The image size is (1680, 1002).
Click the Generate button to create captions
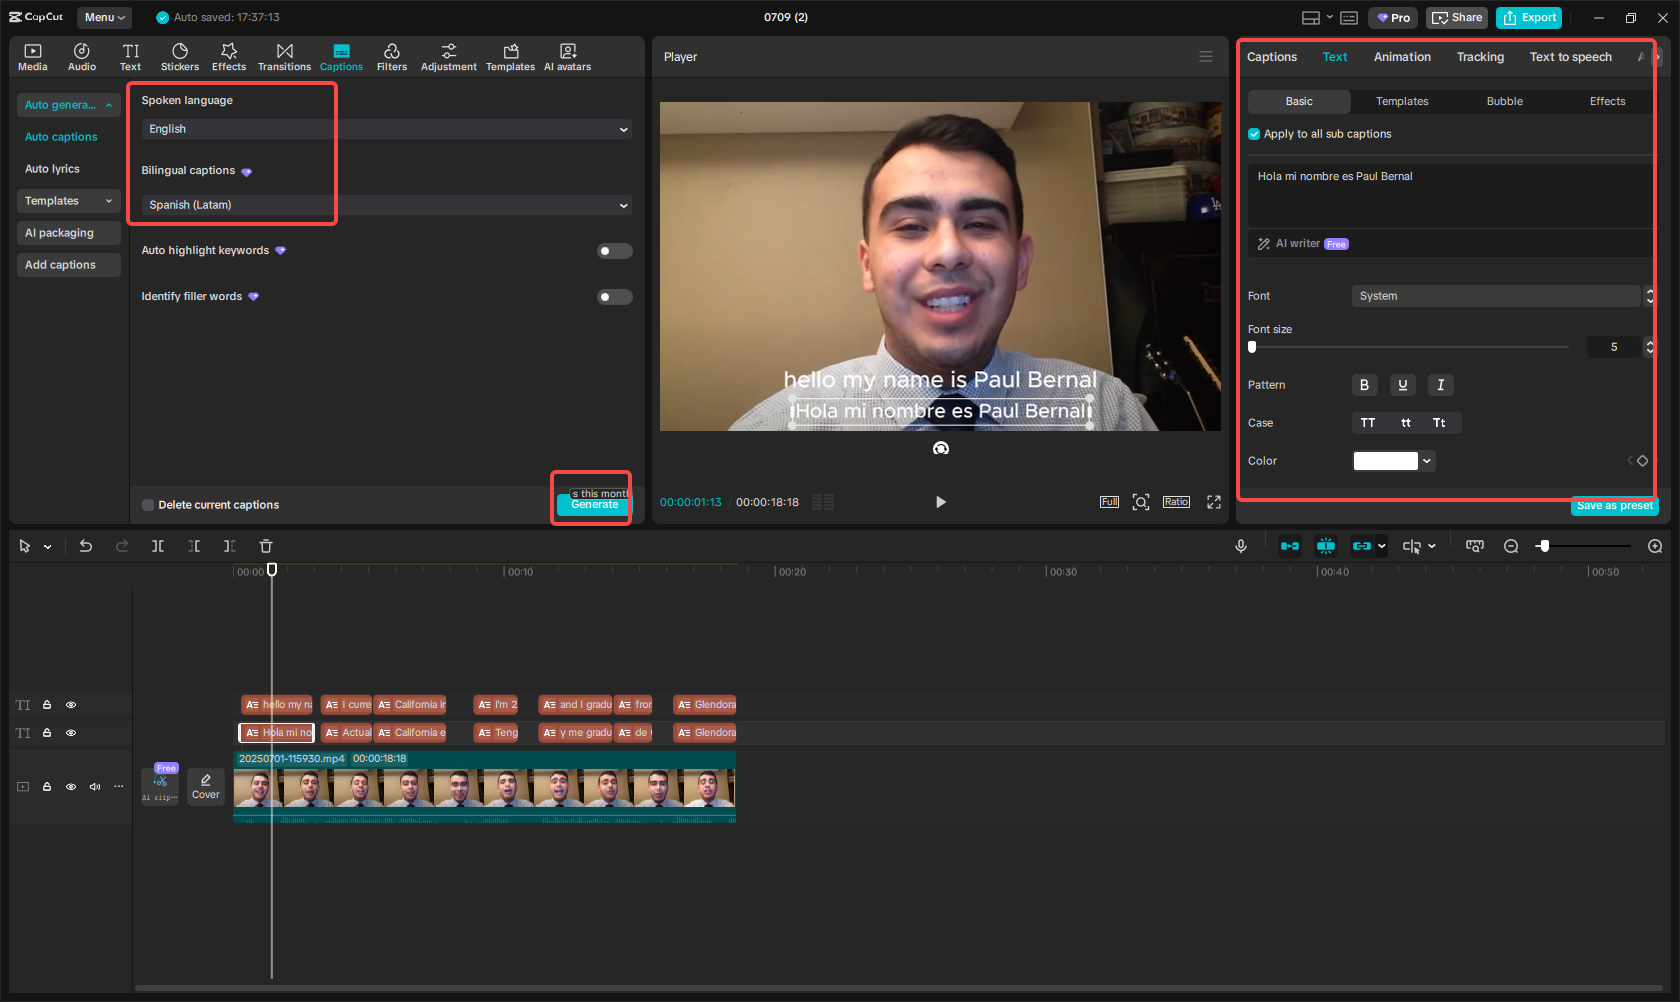[592, 505]
